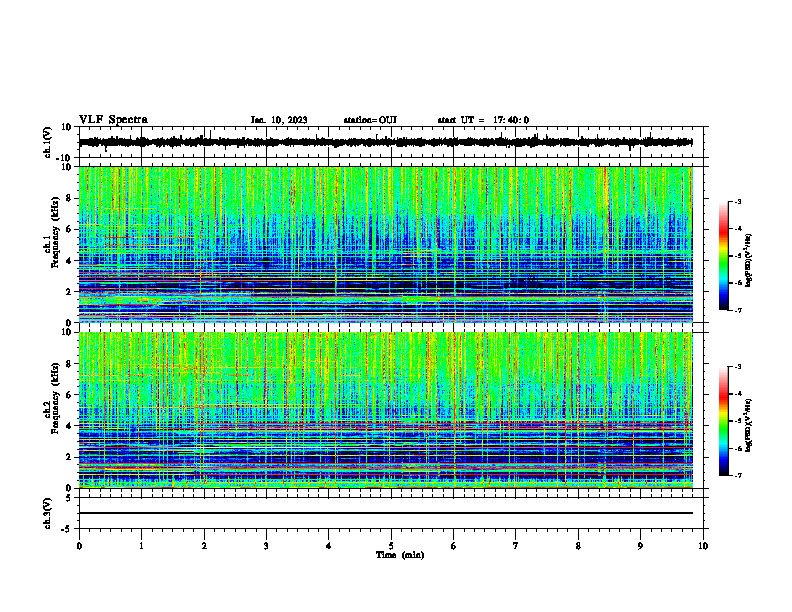Click the station=OUI header text

pyautogui.click(x=370, y=120)
